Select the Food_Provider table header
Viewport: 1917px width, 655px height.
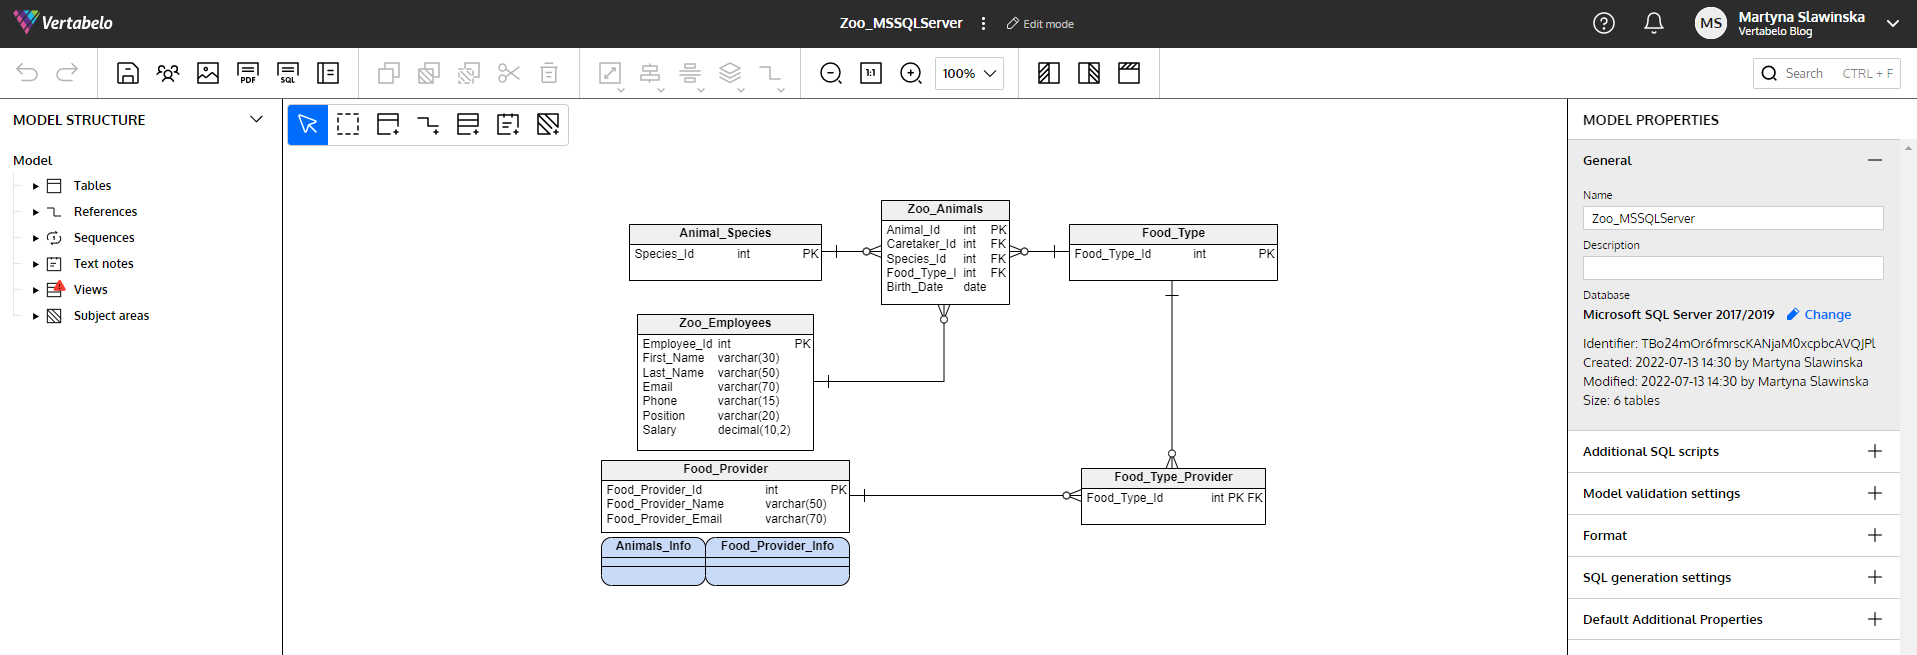pyautogui.click(x=725, y=469)
